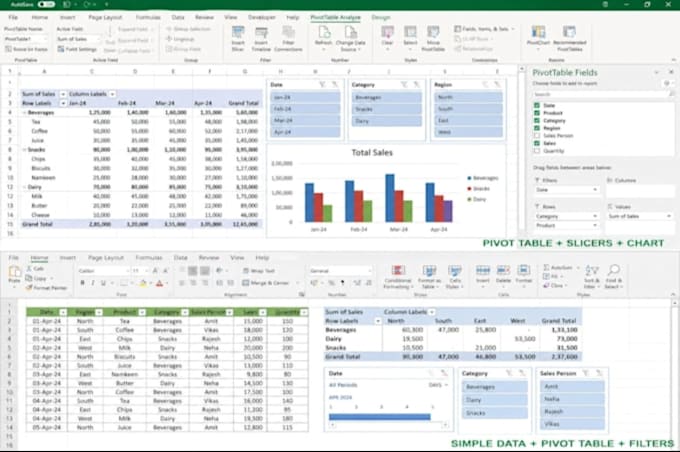This screenshot has width=680, height=452.
Task: Click Insert Timeline in the top ribbon
Action: point(261,38)
